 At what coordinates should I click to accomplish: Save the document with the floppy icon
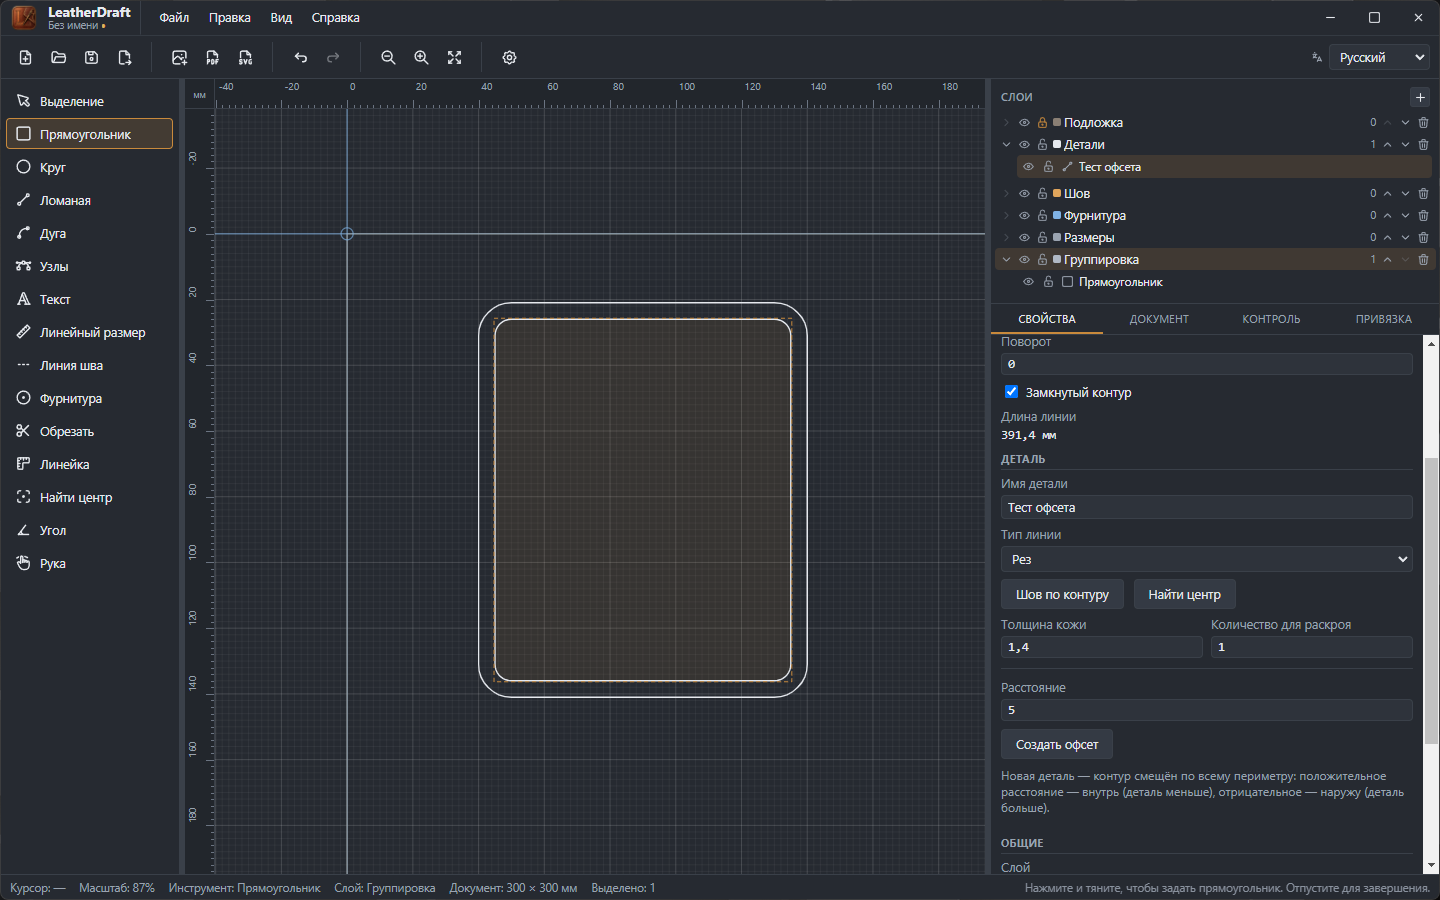92,58
